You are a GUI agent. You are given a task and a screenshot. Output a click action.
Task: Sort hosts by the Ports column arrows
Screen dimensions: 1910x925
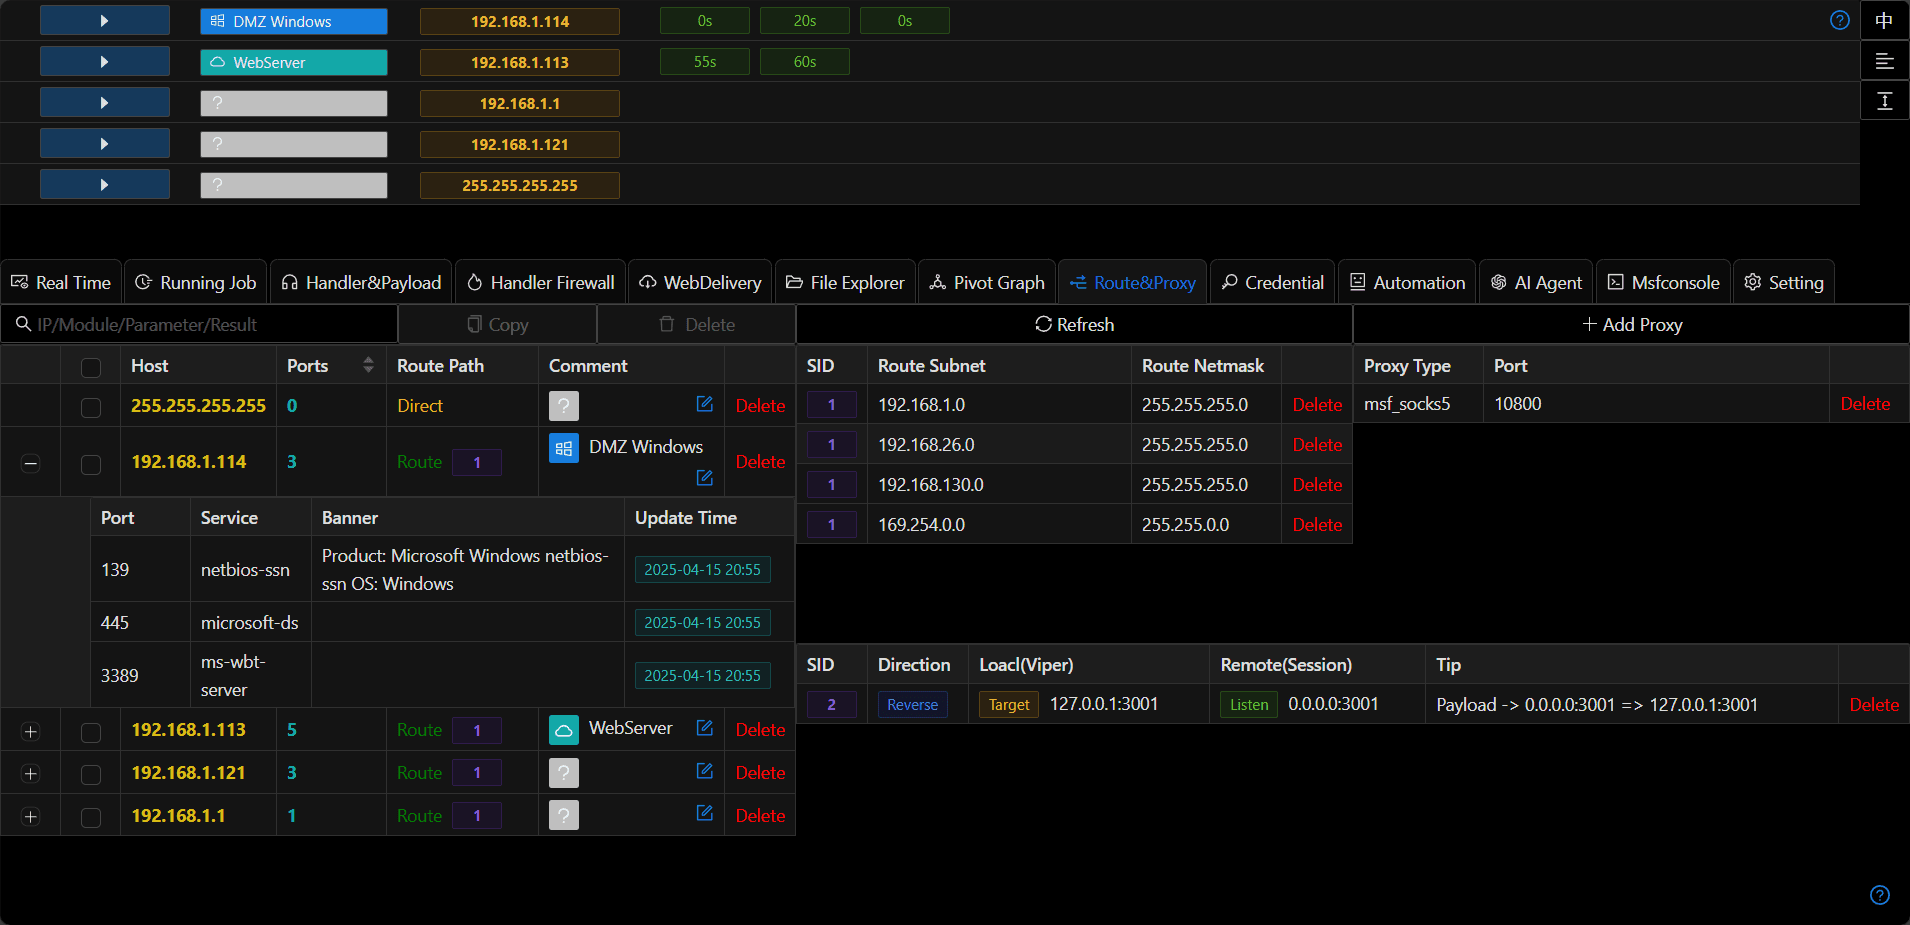point(368,365)
